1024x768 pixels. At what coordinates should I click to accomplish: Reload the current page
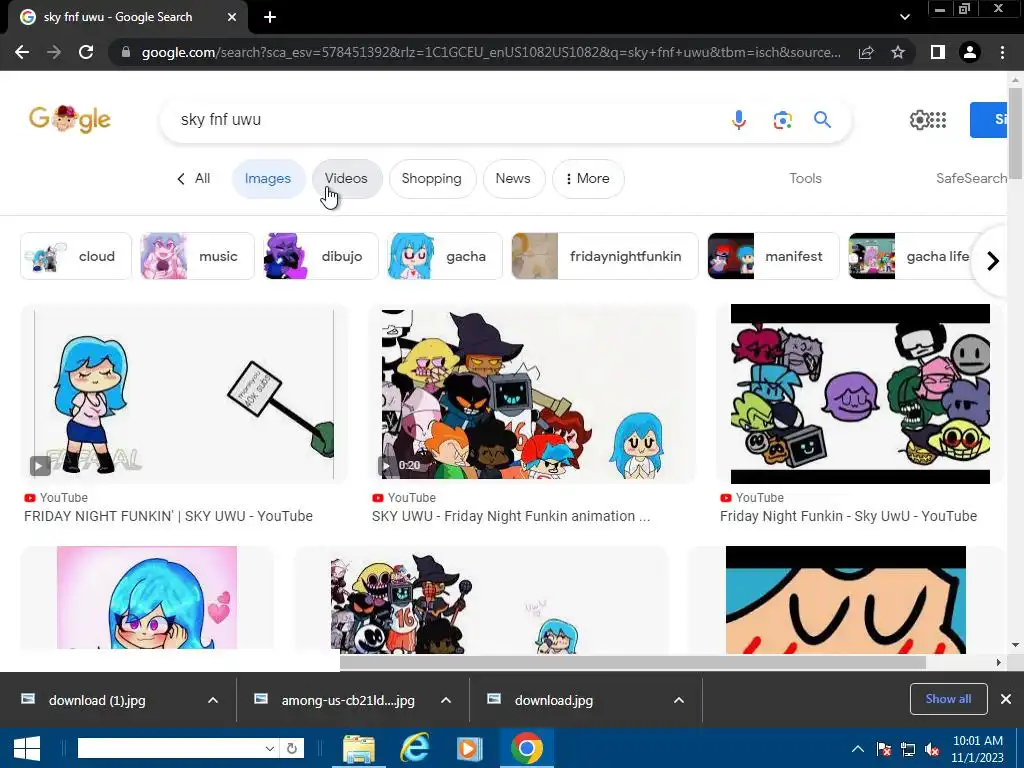[x=86, y=52]
